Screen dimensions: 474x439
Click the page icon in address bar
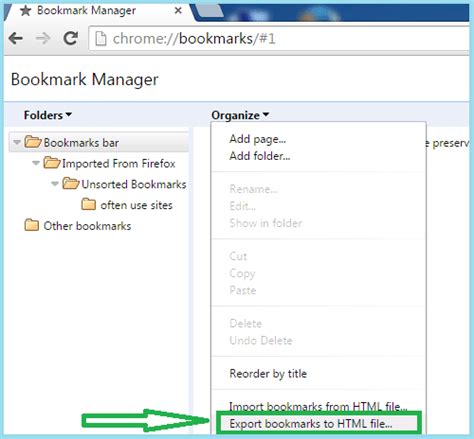coord(101,39)
